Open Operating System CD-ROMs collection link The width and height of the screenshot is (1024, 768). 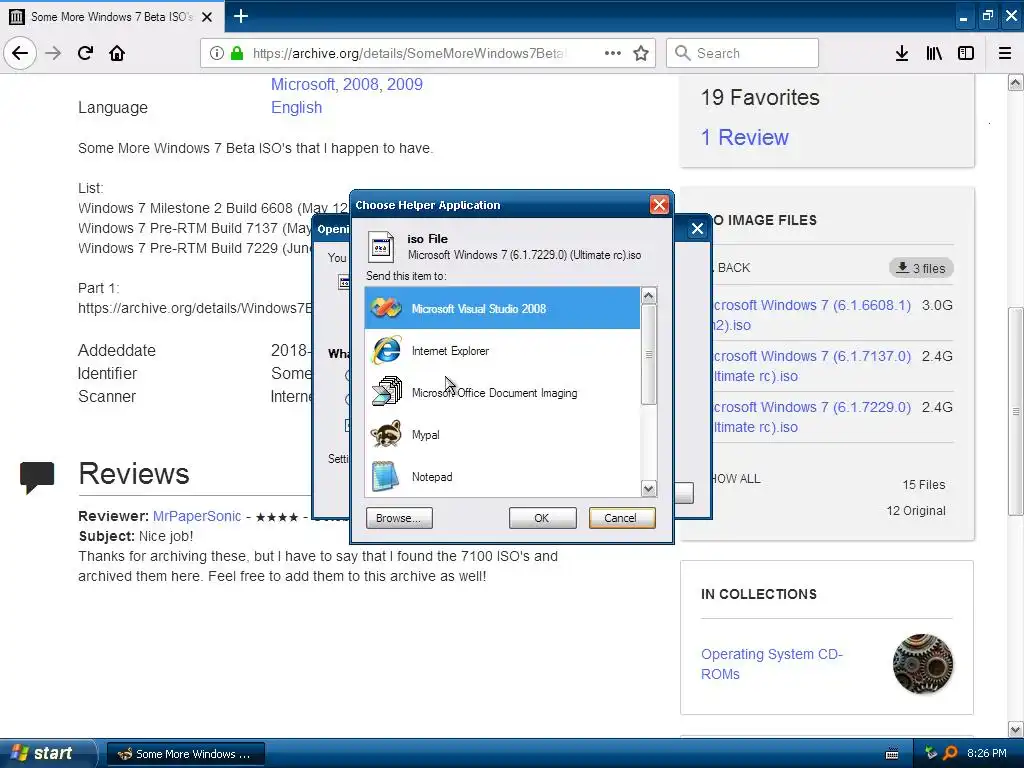pos(771,664)
